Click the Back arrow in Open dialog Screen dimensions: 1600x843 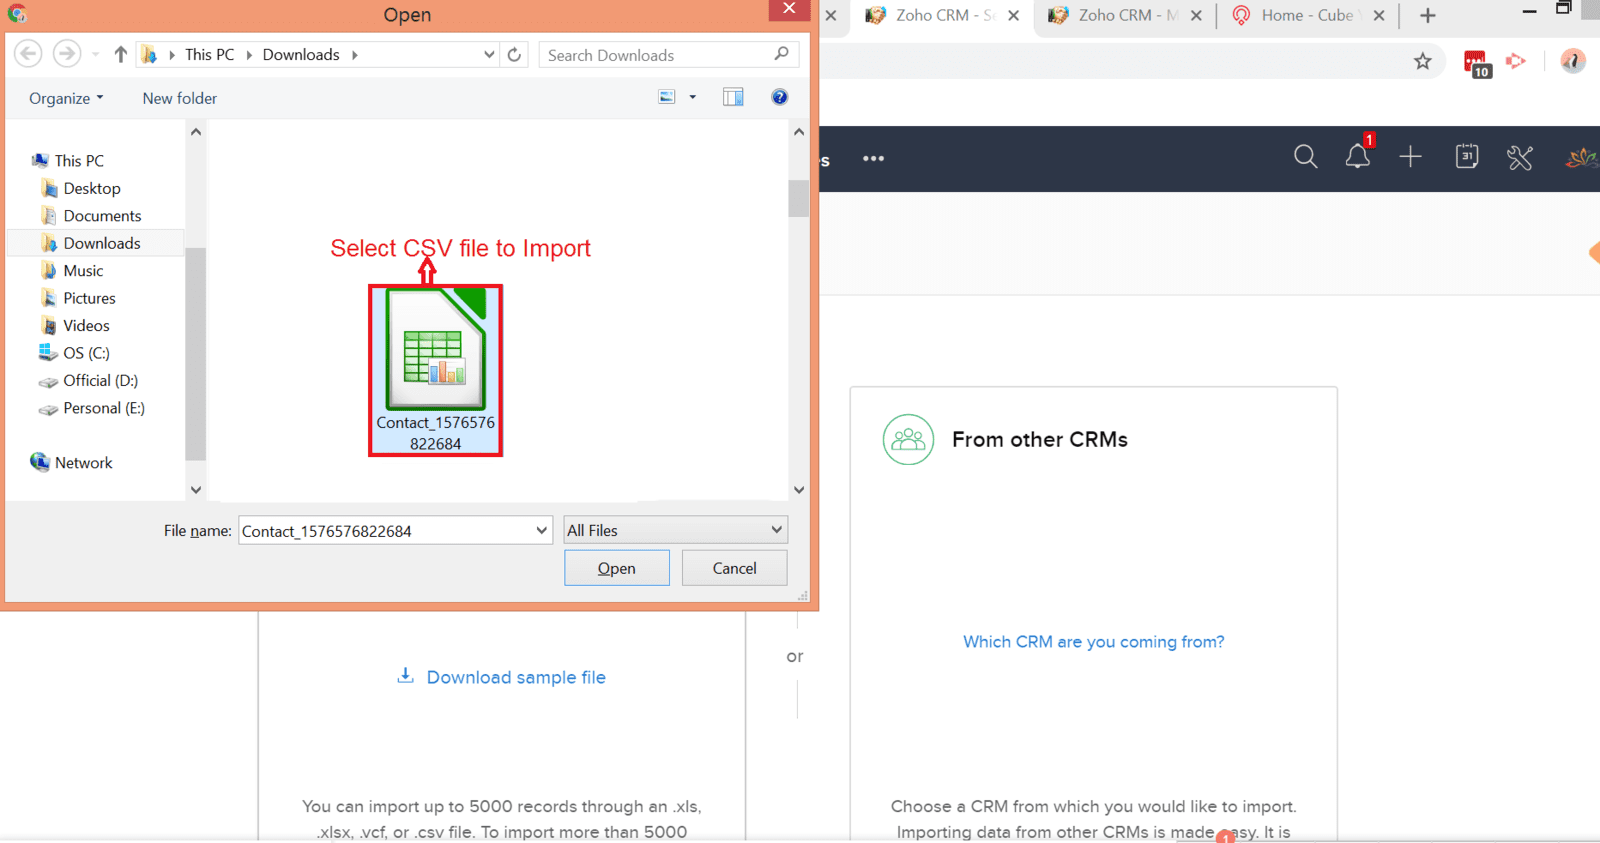tap(28, 54)
